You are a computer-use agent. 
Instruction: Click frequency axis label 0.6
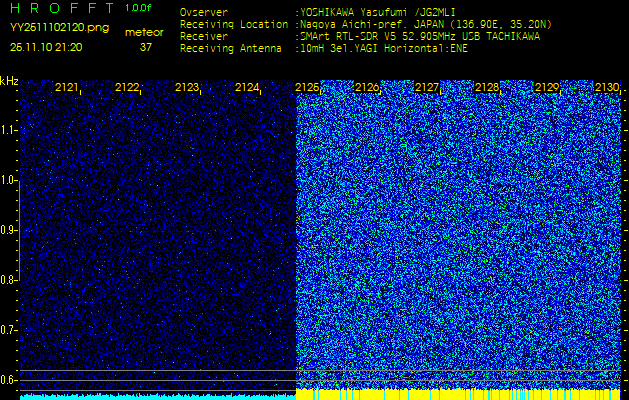[7, 380]
